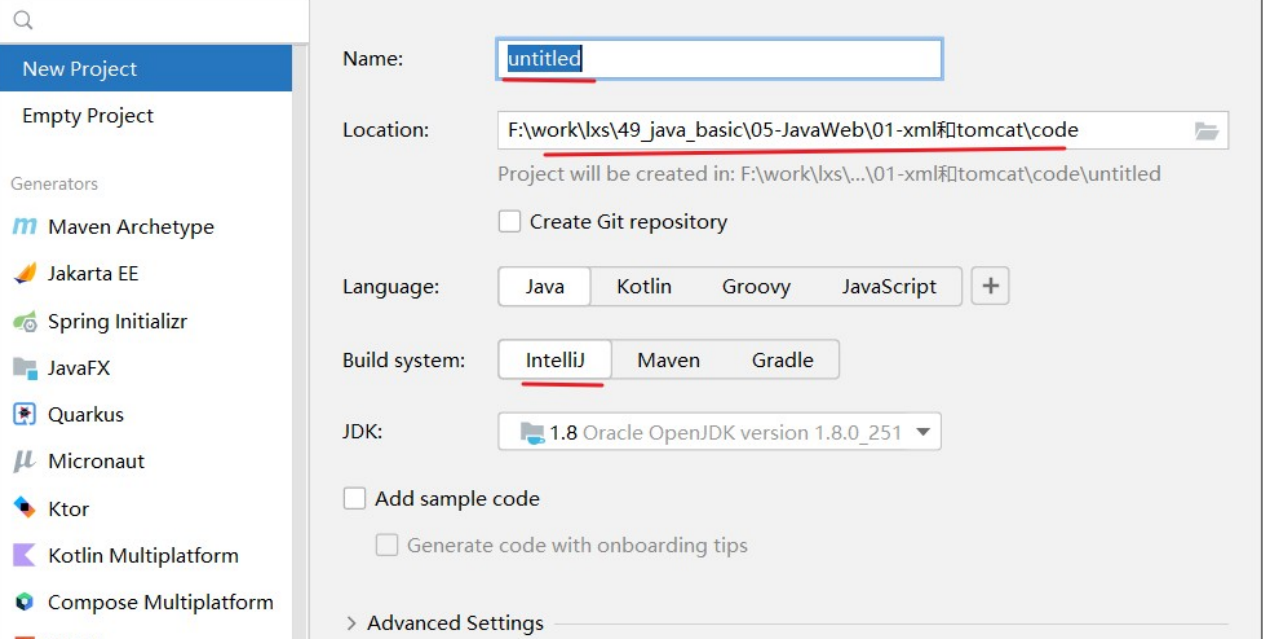1263x639 pixels.
Task: Choose Spring Initializr generator label
Action: click(117, 321)
